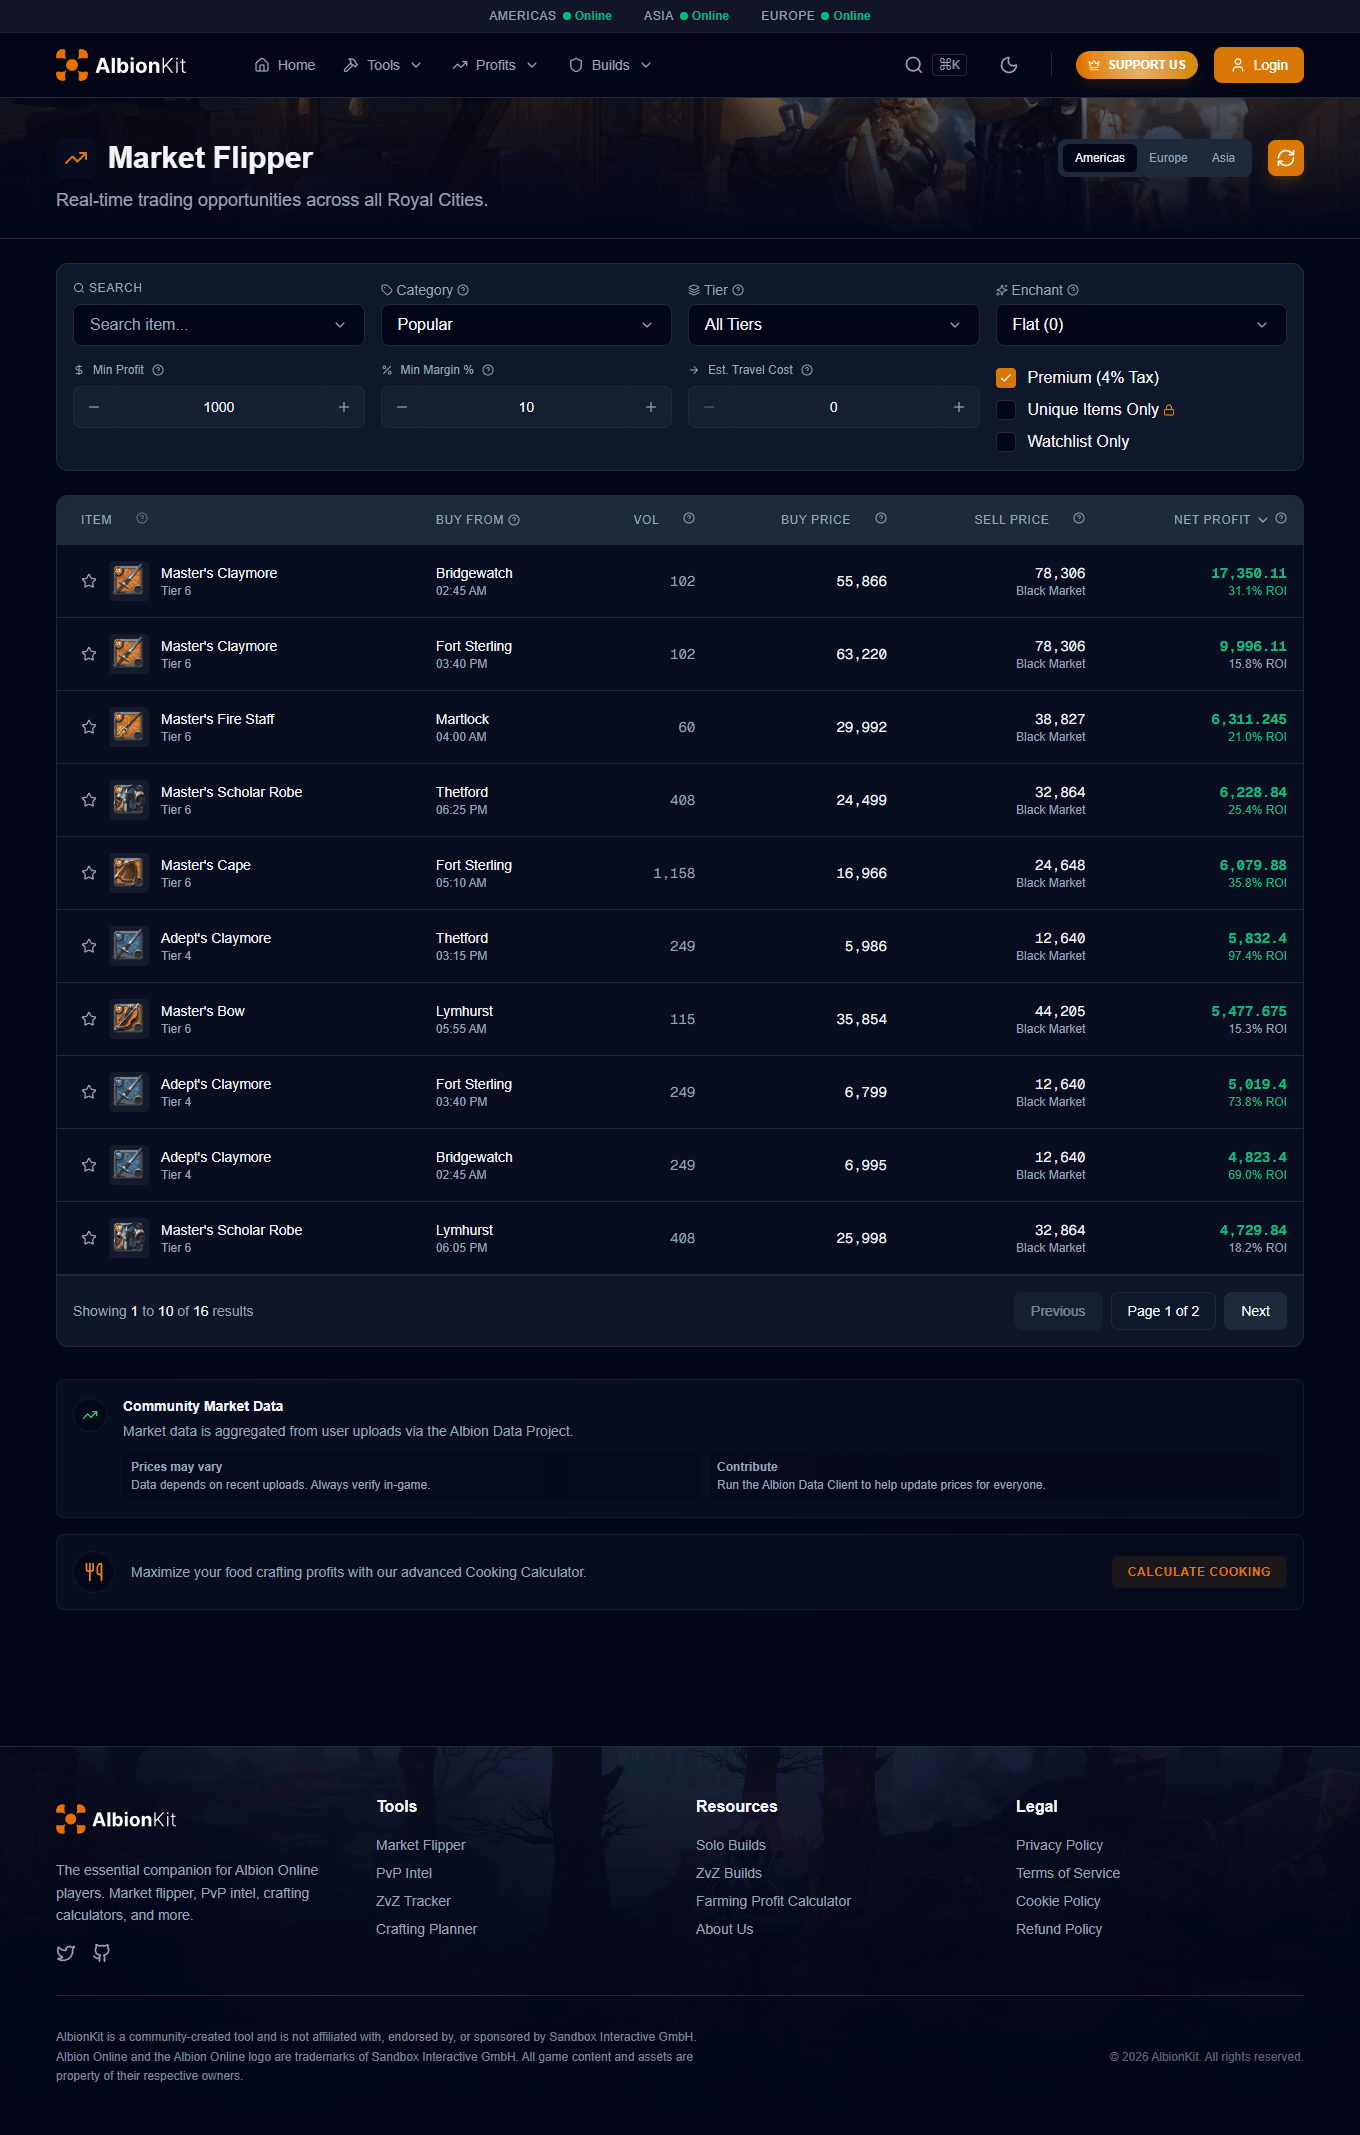Select the Americas region tab

click(1100, 158)
